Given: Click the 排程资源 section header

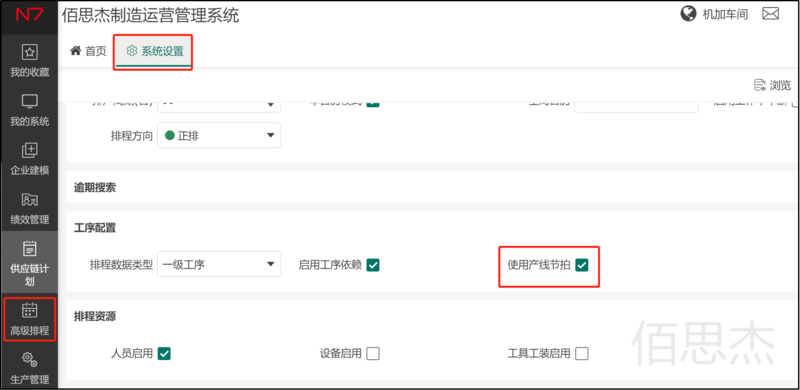Looking at the screenshot, I should 95,316.
